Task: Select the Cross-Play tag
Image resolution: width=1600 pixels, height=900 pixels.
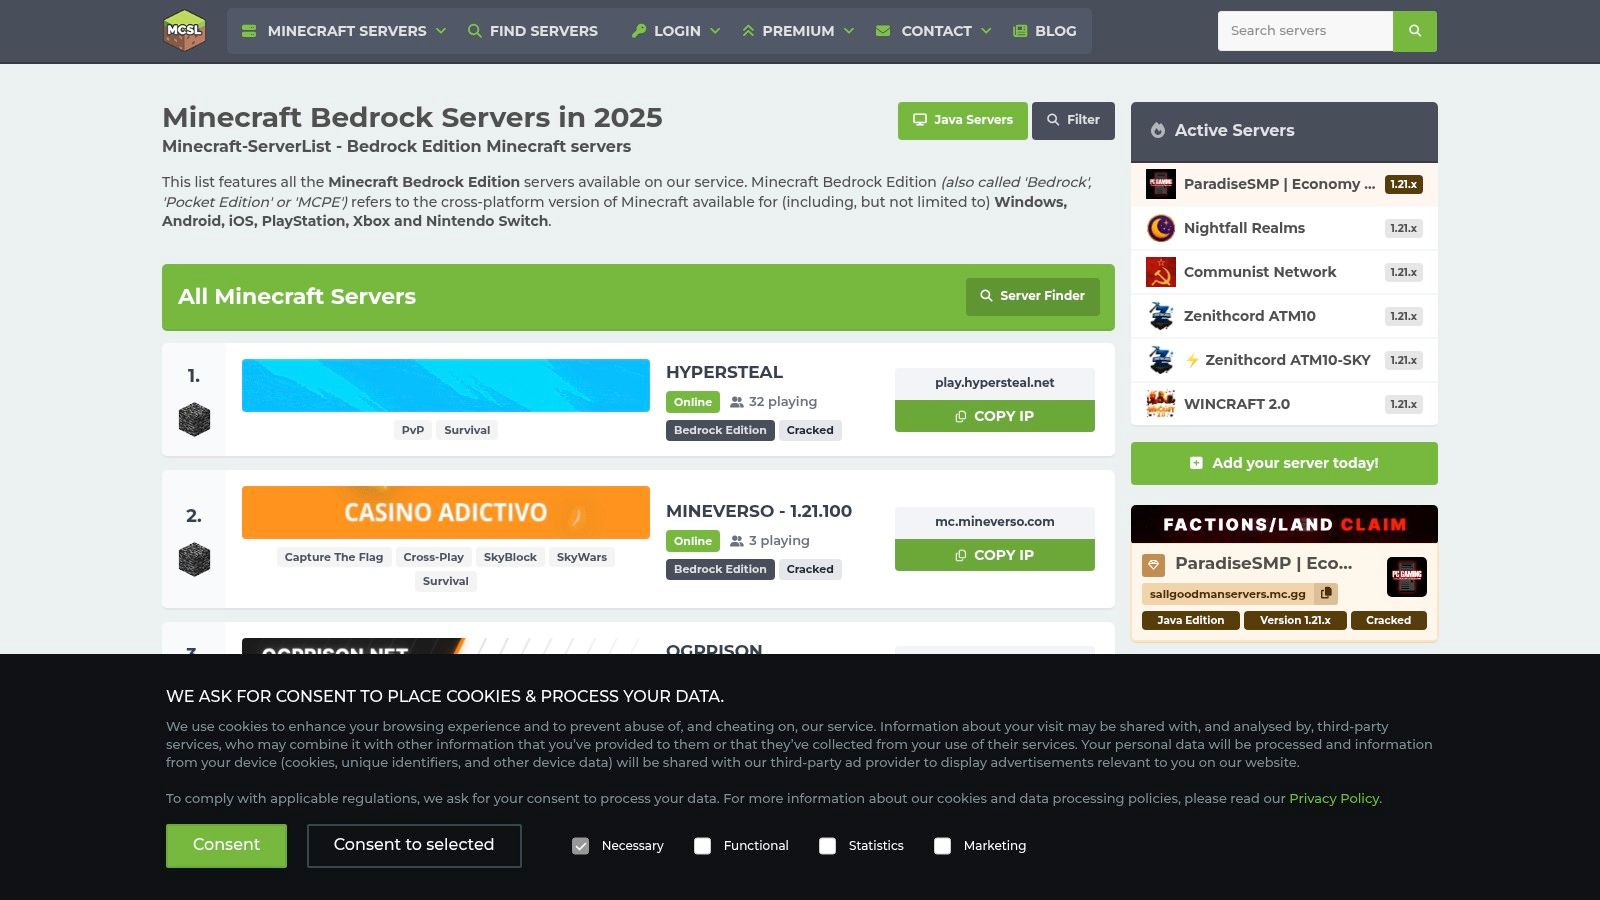Action: tap(433, 557)
